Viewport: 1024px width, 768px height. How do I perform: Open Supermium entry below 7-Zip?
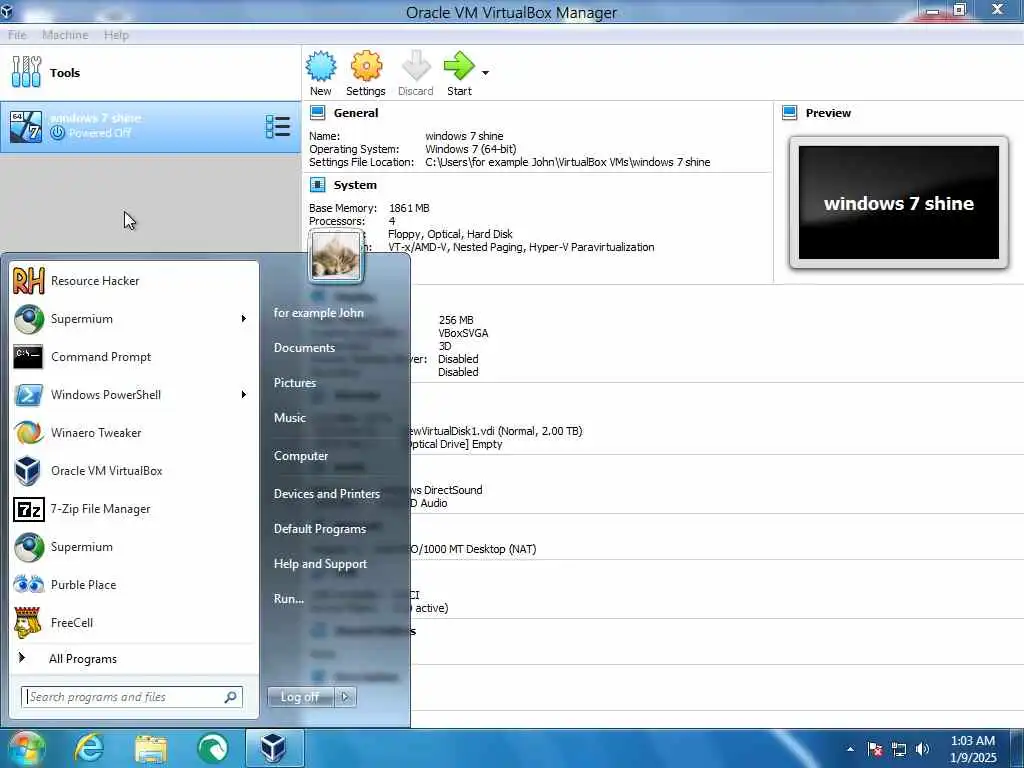tap(134, 547)
